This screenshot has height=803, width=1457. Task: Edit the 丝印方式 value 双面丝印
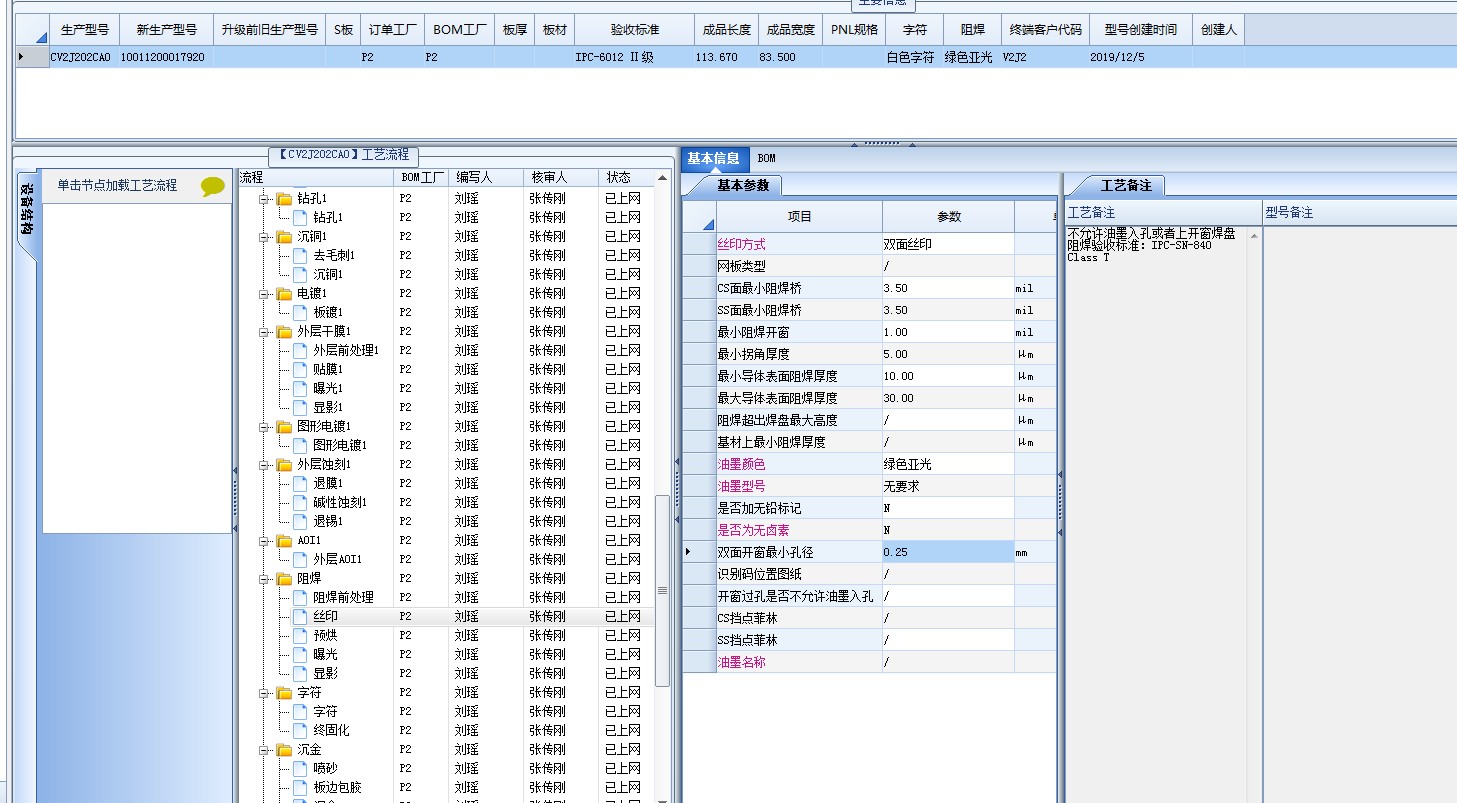click(x=948, y=244)
